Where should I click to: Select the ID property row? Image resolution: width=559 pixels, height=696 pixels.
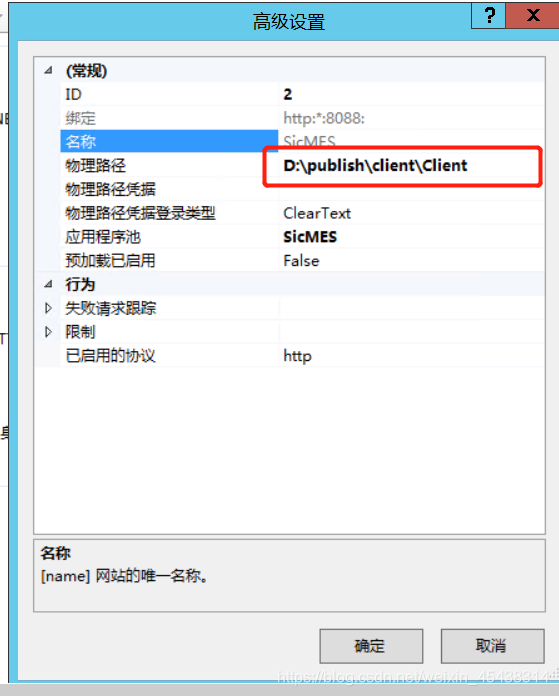tap(302, 94)
